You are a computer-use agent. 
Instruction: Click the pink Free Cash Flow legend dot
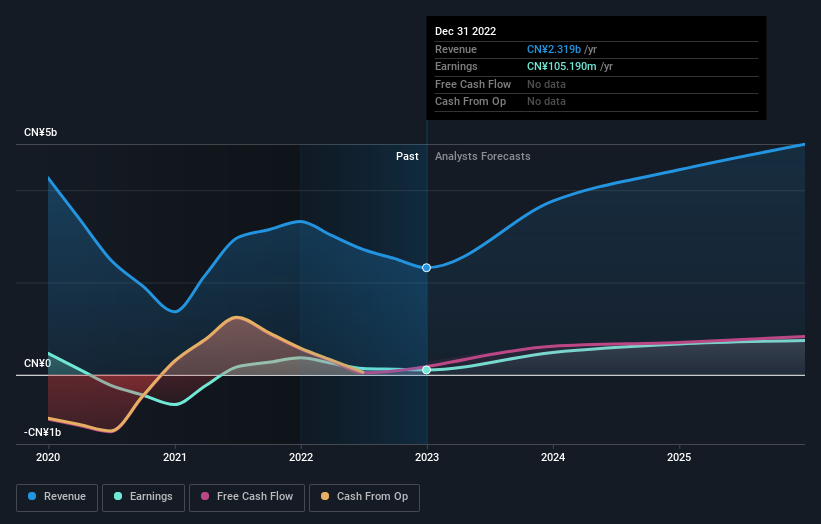205,496
